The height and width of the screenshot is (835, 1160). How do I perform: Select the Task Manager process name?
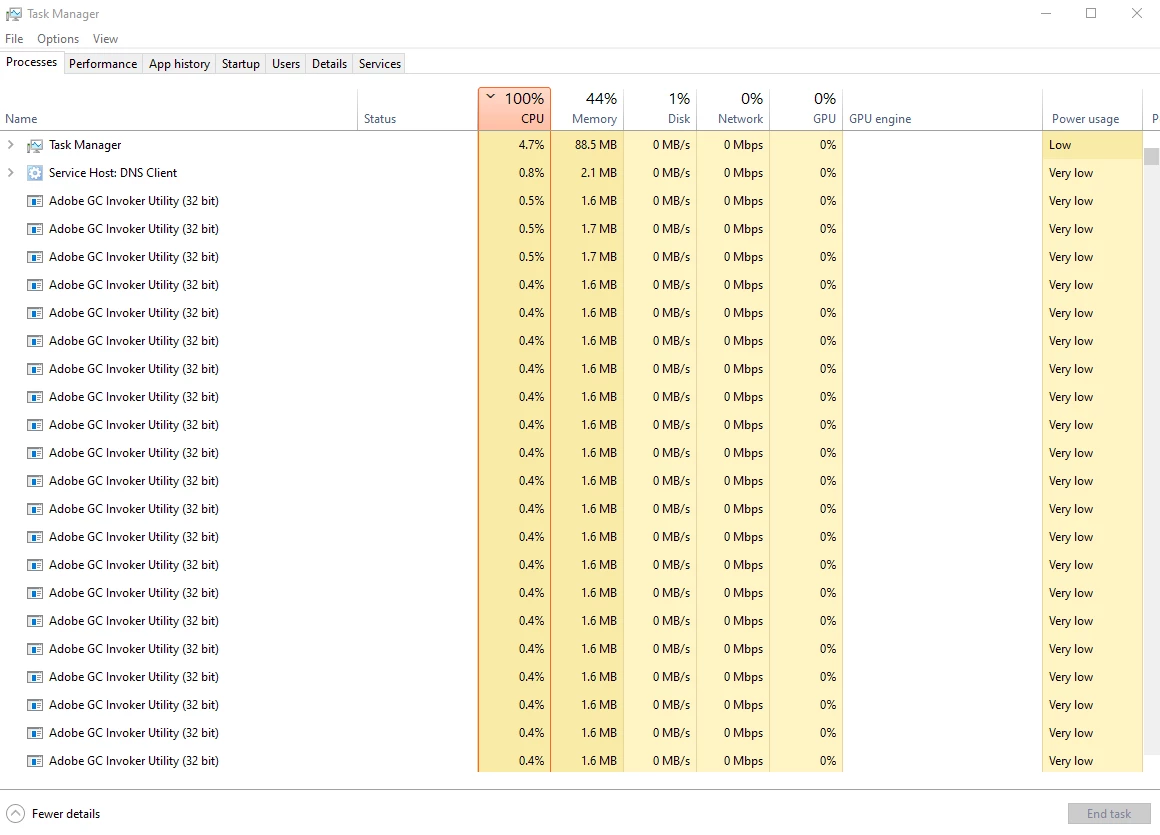(x=85, y=145)
